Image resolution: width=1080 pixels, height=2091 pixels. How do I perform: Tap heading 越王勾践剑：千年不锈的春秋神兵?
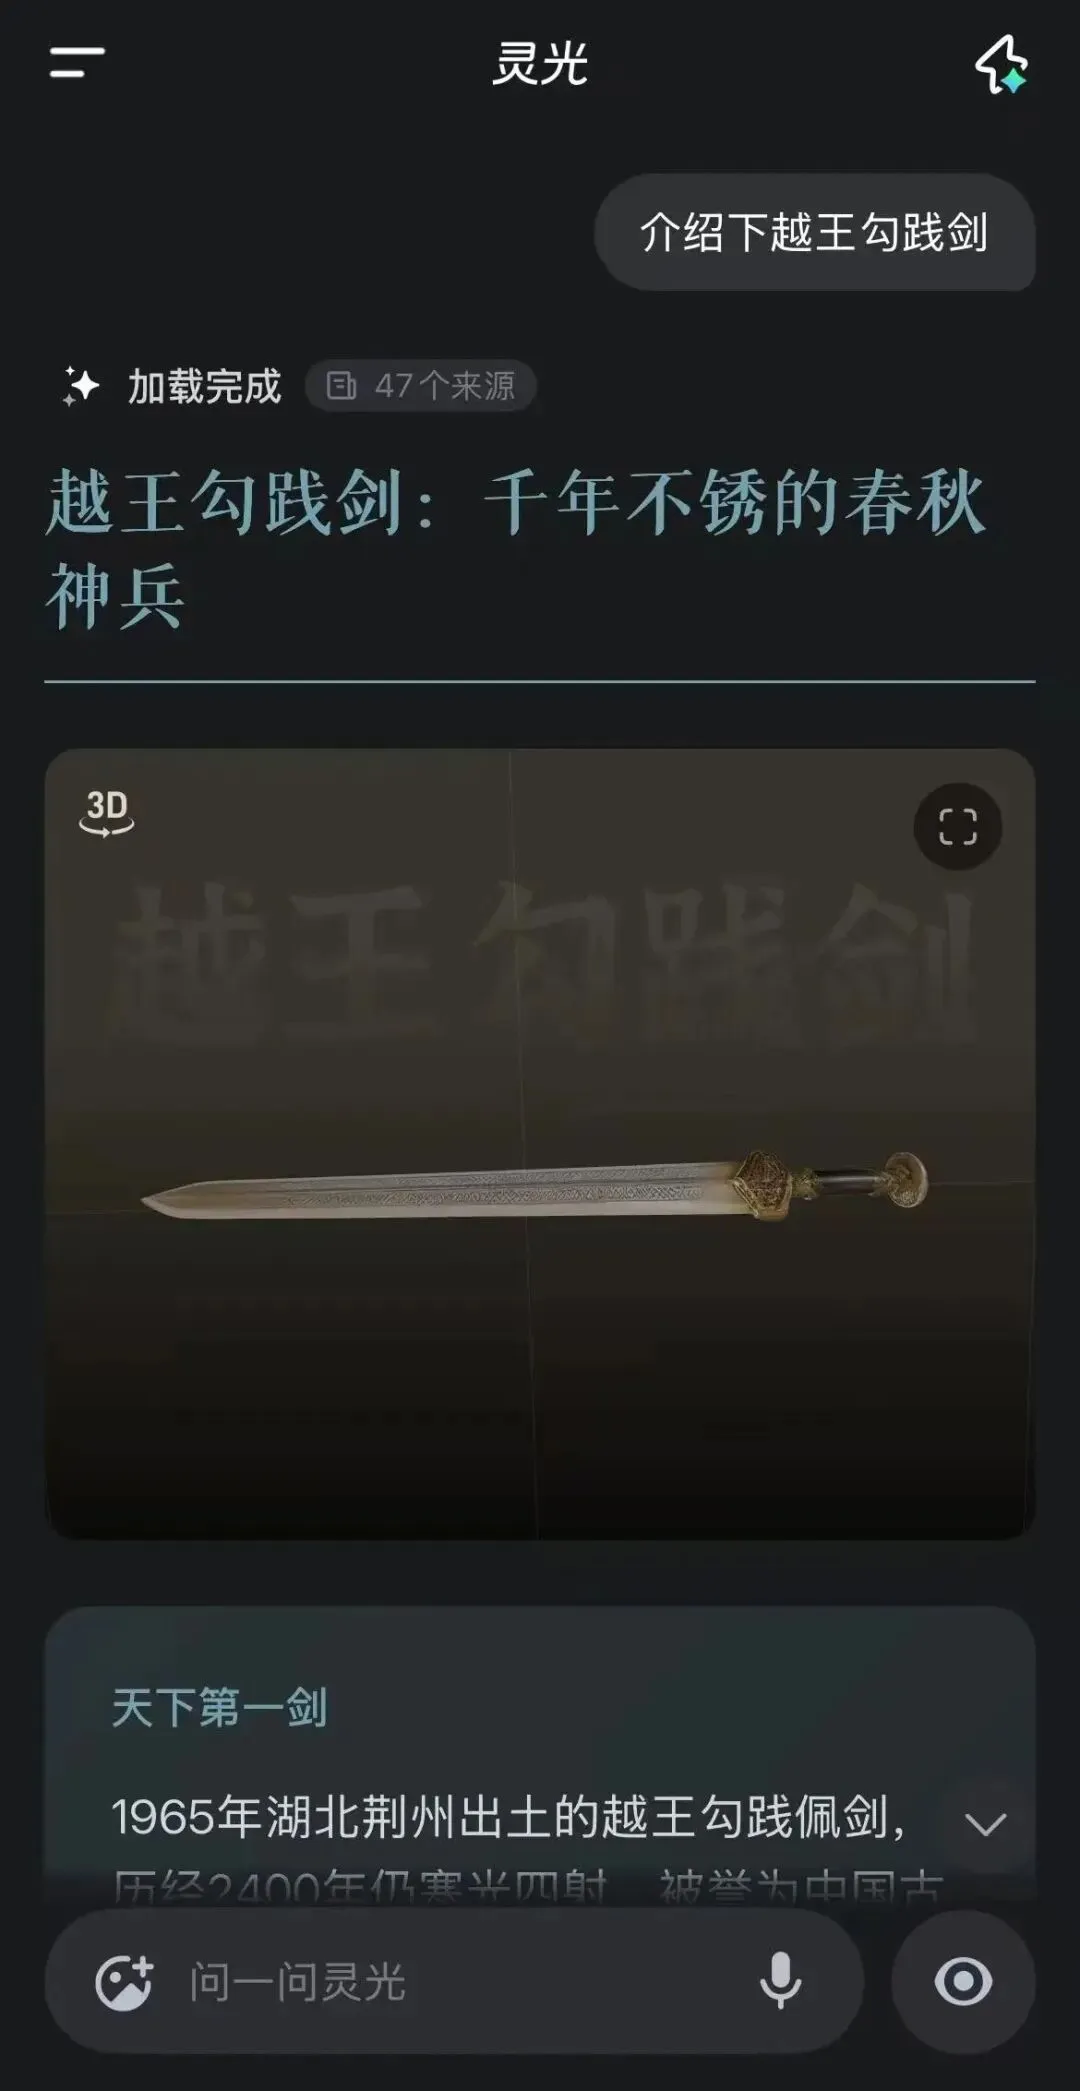pyautogui.click(x=516, y=549)
